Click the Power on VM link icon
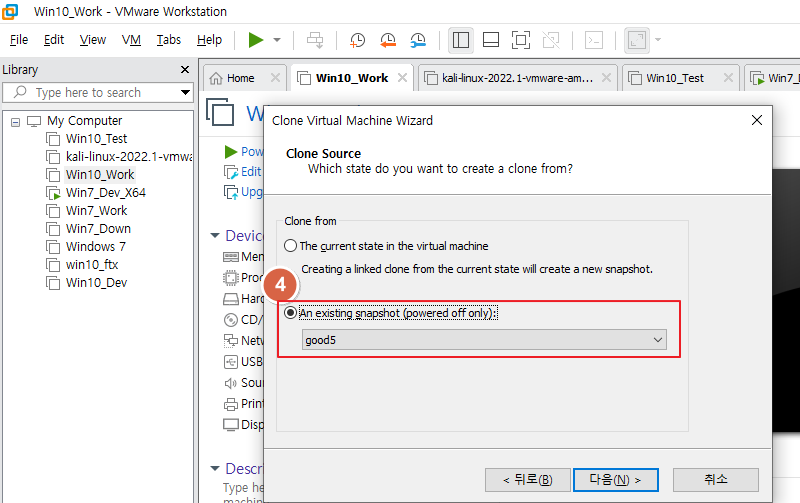The image size is (800, 503). point(231,152)
